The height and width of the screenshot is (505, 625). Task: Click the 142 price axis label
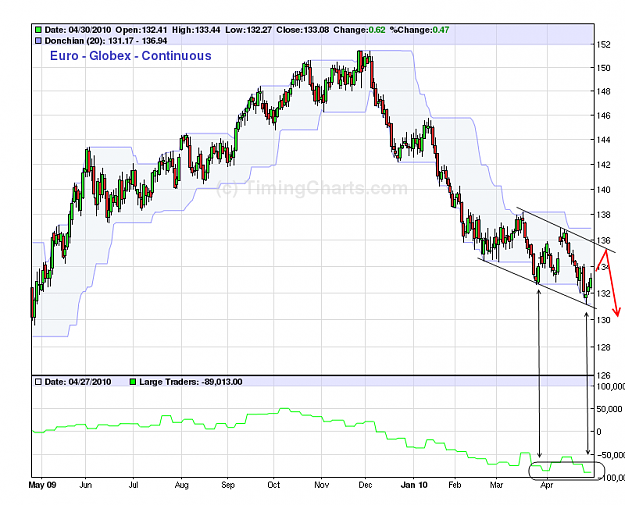603,165
